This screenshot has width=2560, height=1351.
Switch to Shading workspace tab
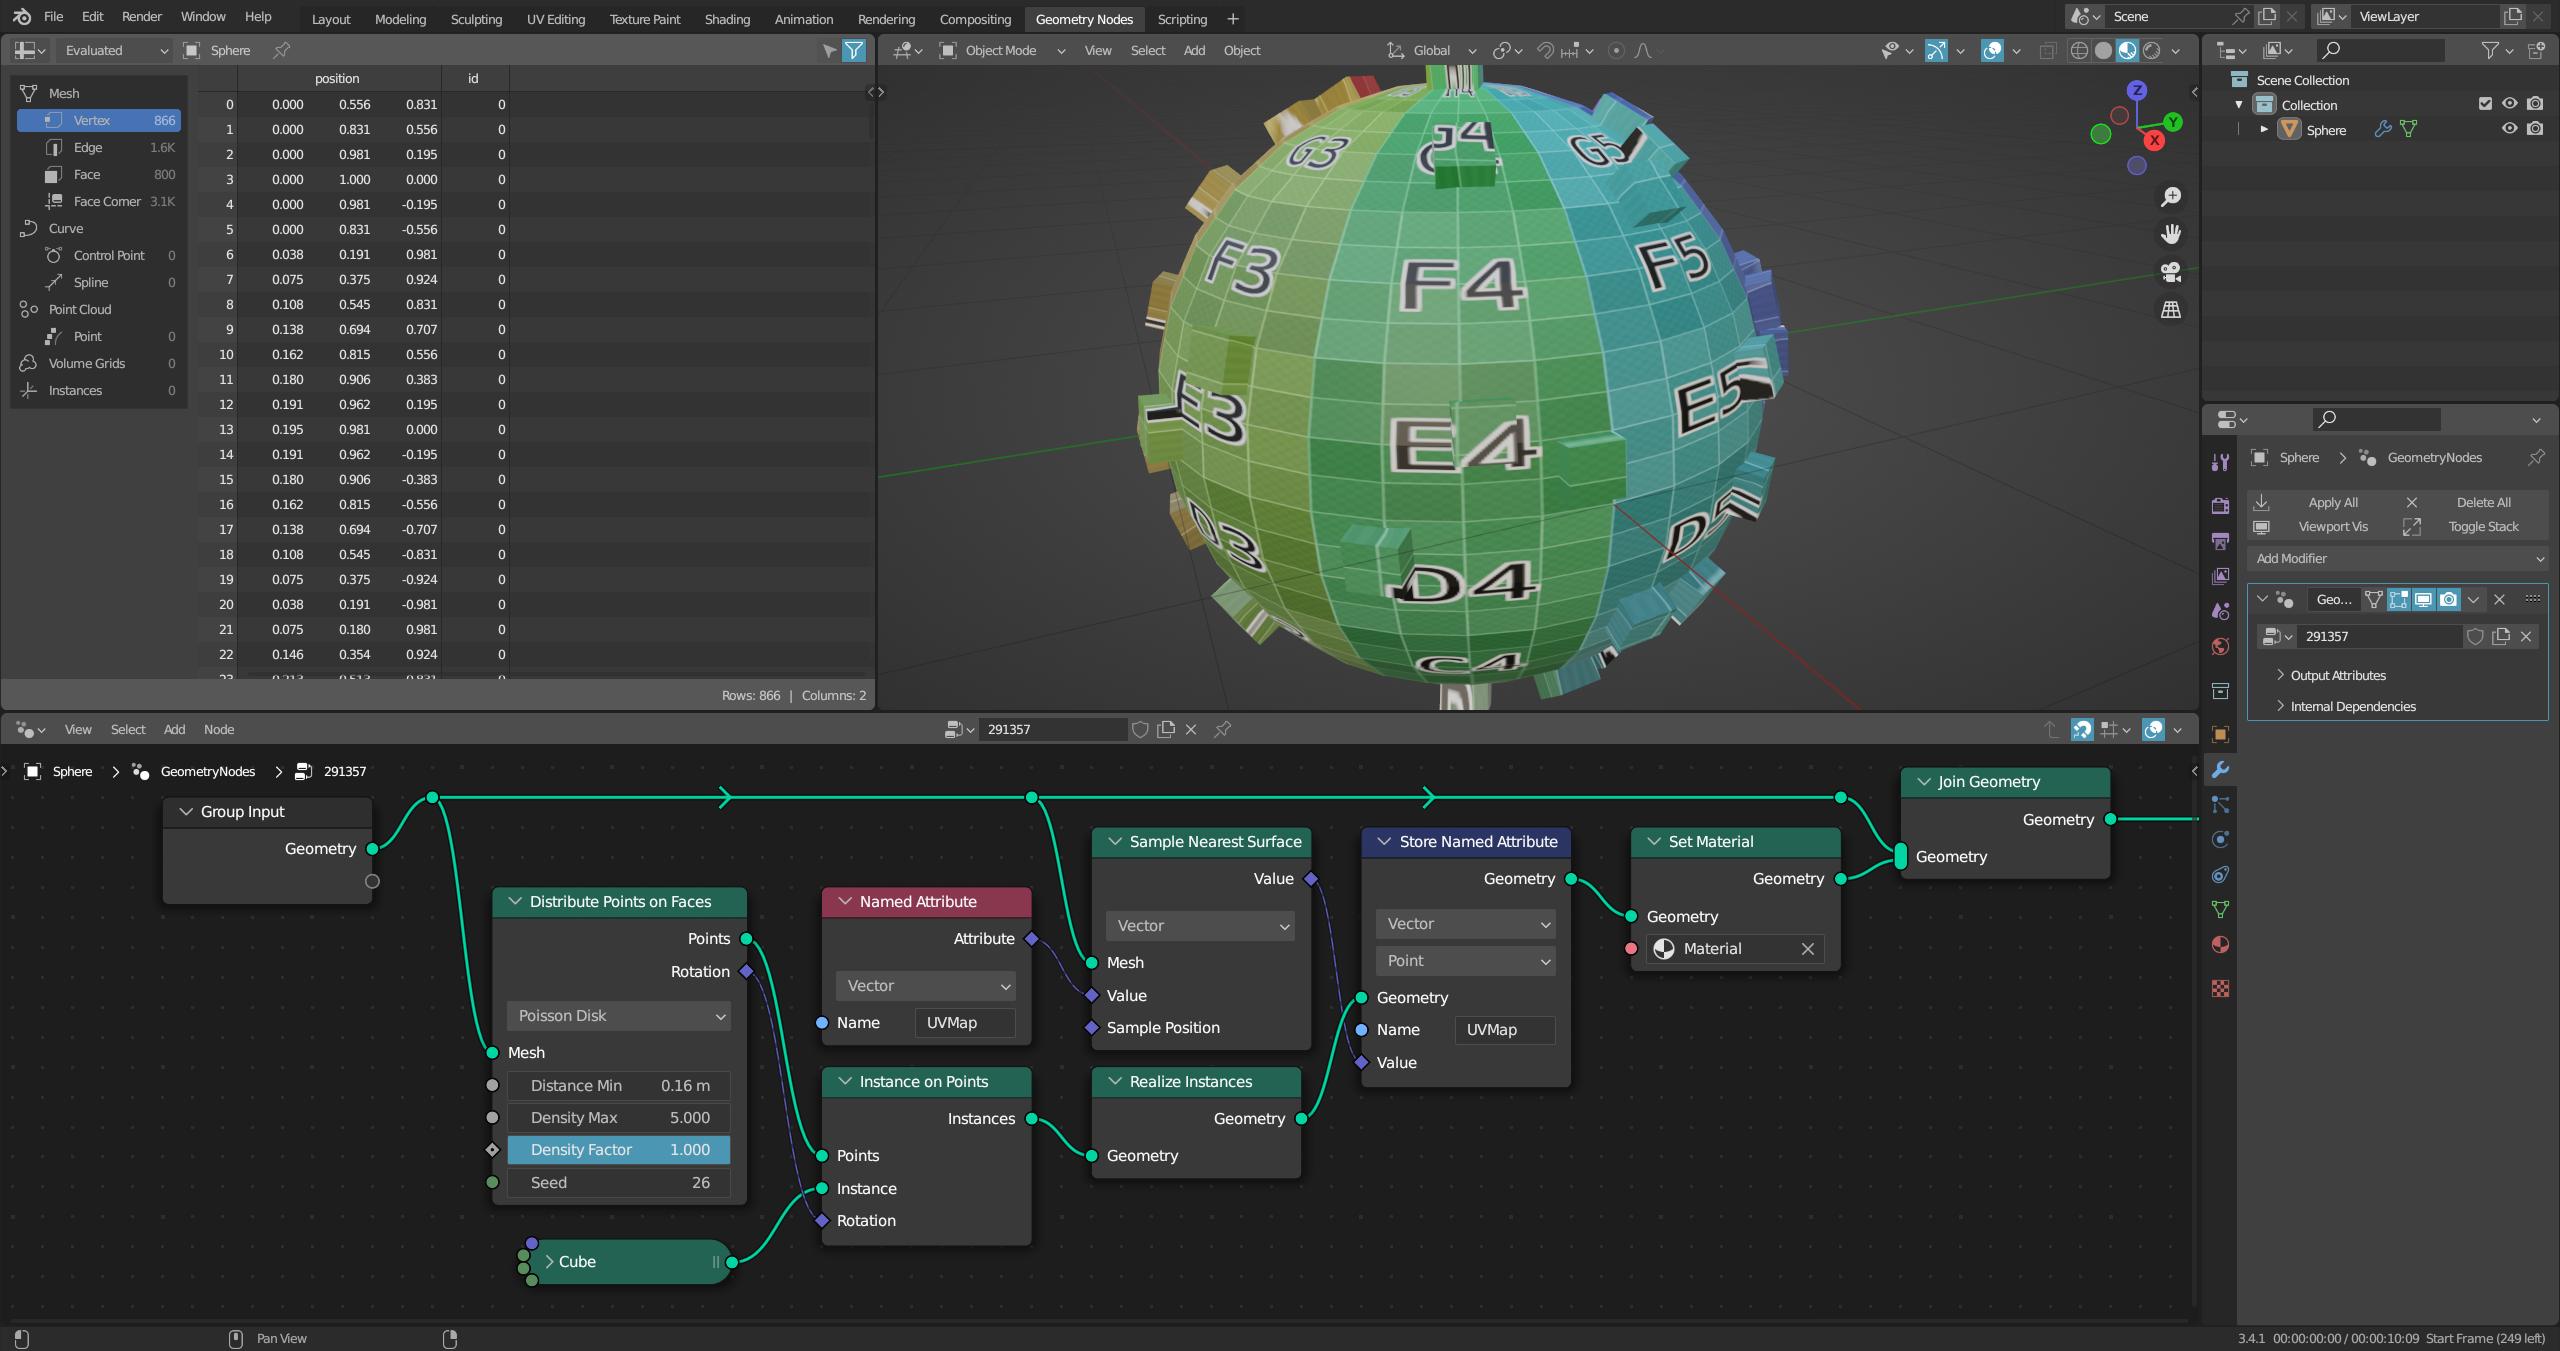(x=727, y=19)
